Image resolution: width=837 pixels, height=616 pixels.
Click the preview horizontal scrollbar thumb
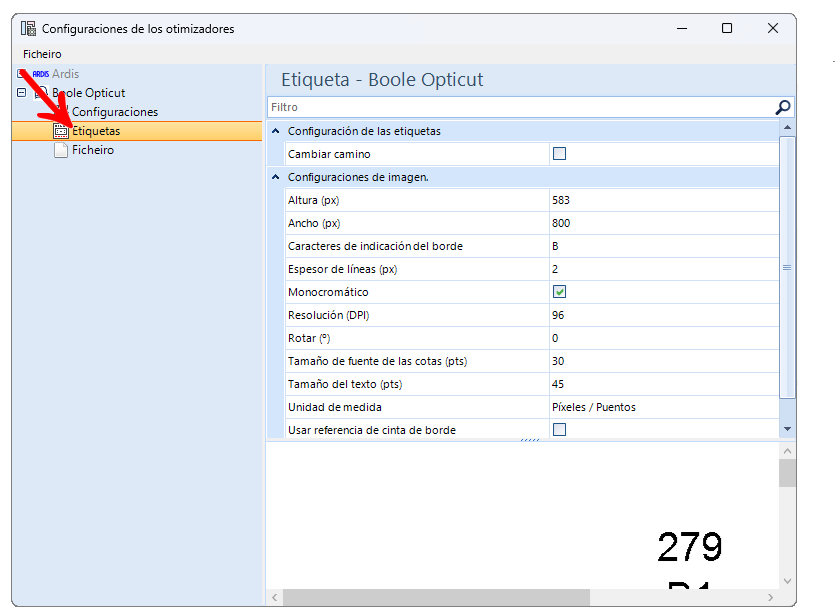coord(436,597)
